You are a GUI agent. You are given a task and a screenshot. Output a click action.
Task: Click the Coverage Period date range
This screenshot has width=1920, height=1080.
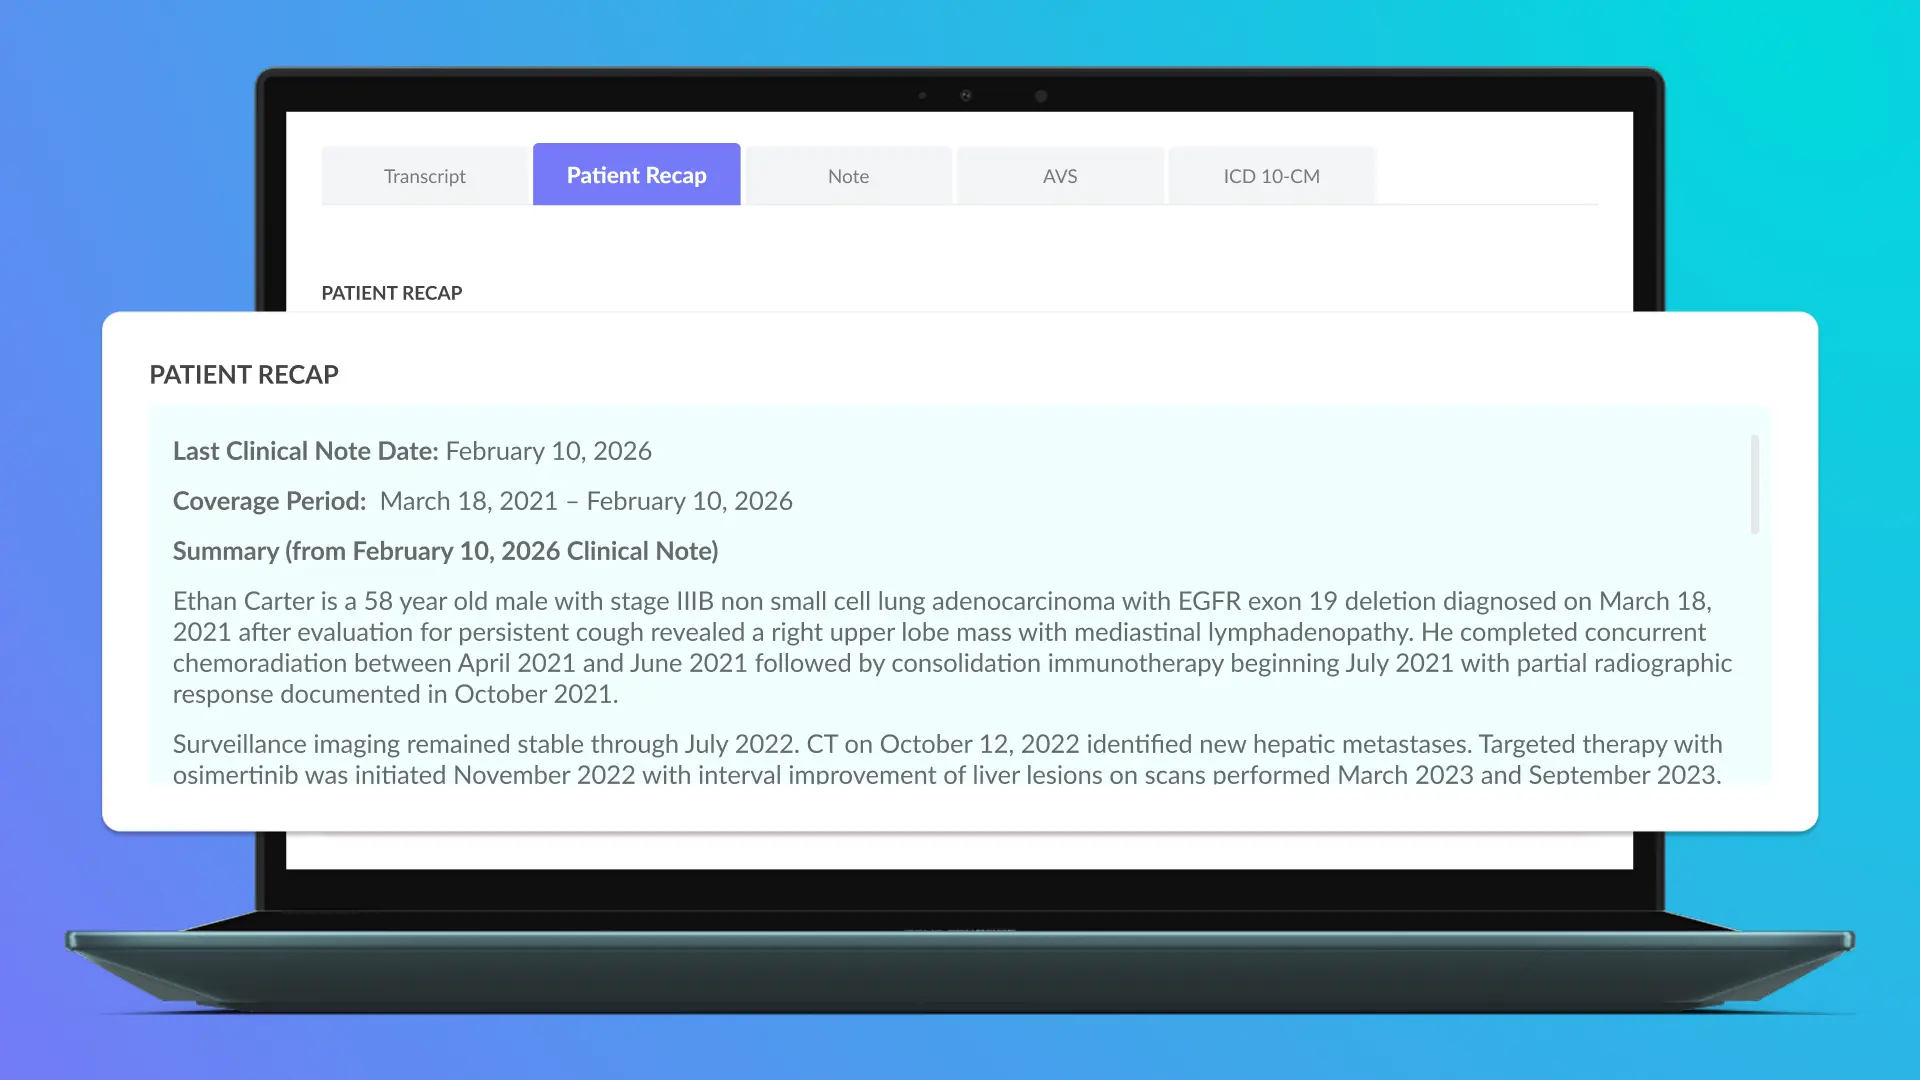585,500
